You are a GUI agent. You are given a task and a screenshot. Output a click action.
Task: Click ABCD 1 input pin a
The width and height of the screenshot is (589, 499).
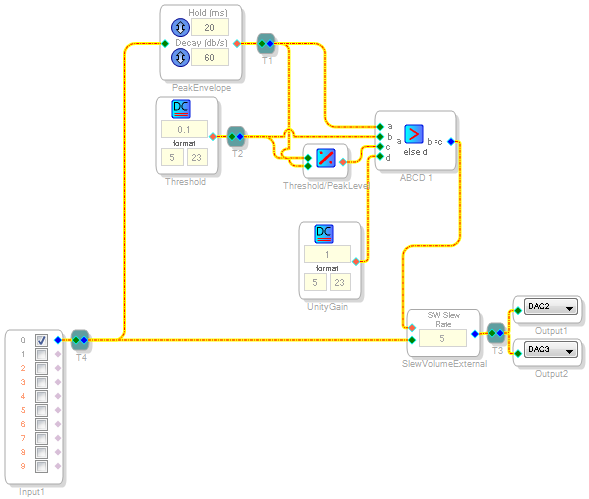380,127
